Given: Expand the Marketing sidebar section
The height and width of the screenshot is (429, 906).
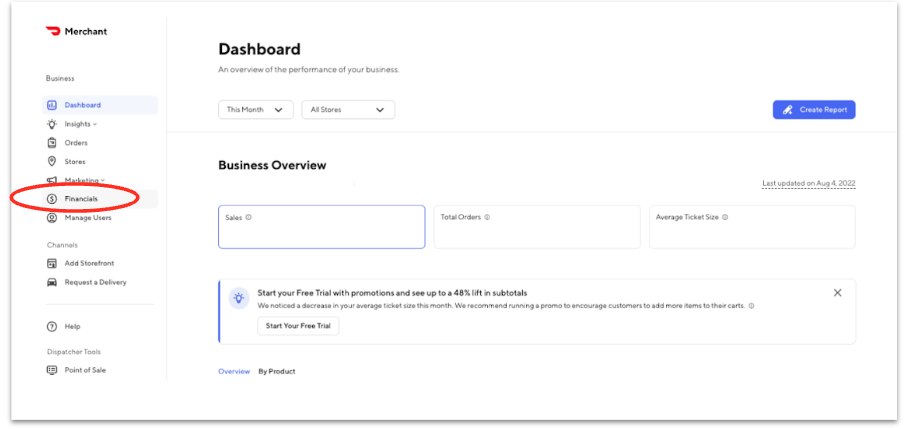Looking at the screenshot, I should pyautogui.click(x=84, y=181).
